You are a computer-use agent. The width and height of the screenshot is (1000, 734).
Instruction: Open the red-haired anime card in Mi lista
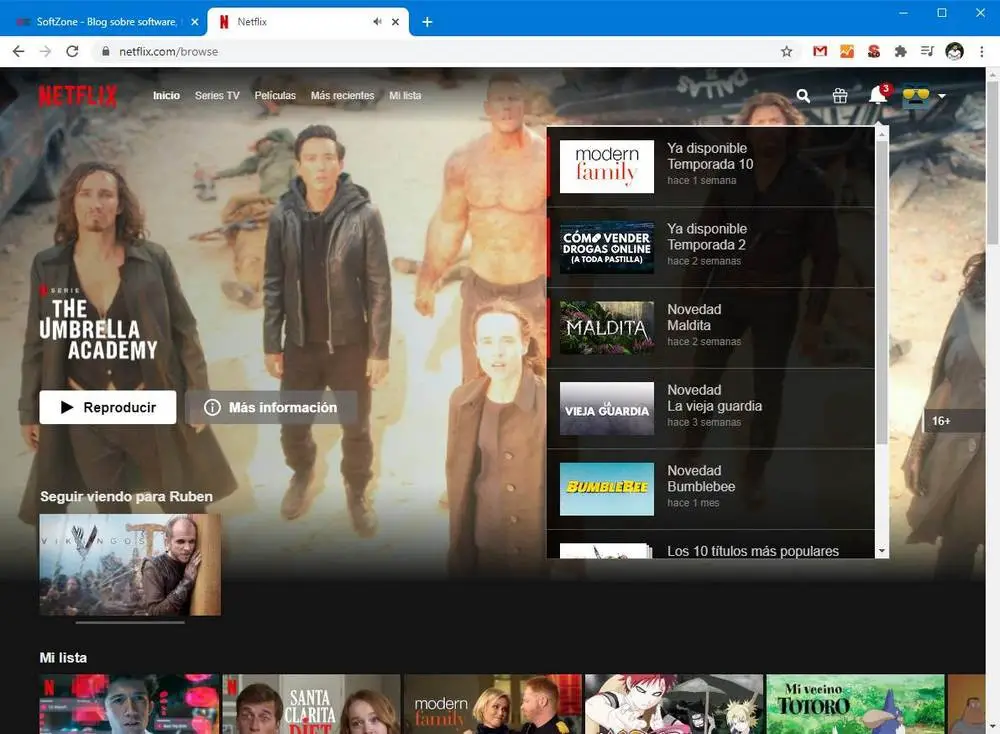(674, 704)
